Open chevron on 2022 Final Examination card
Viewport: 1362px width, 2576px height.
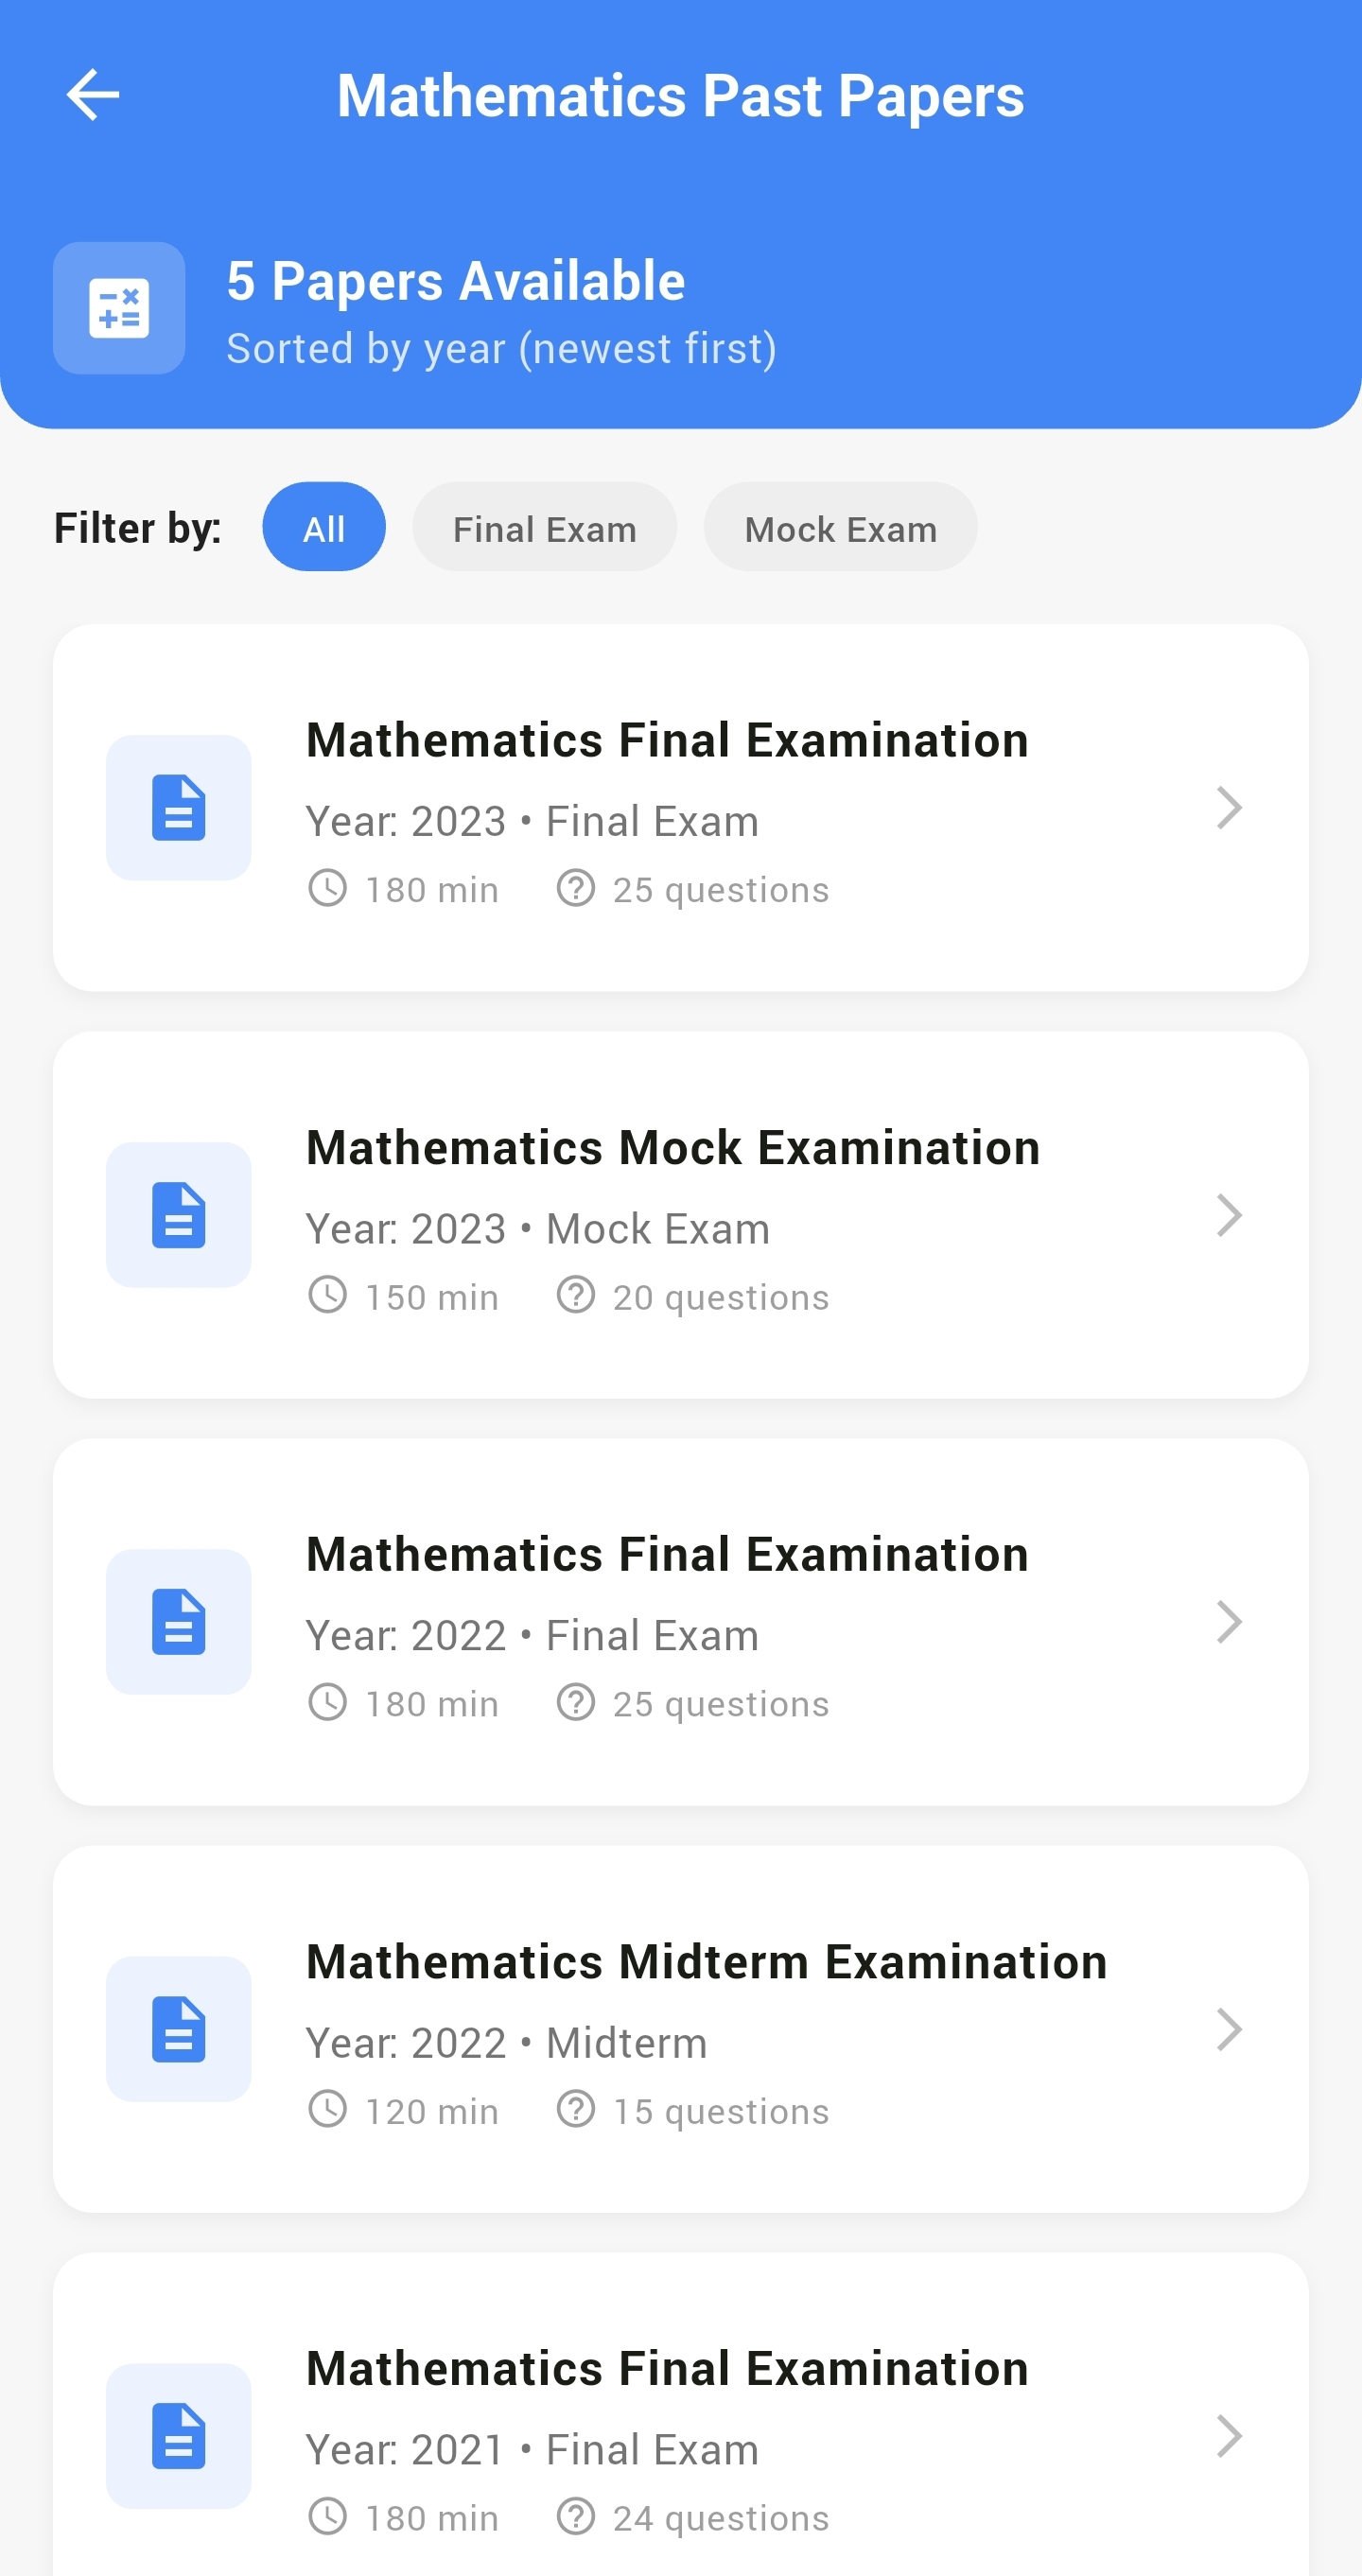[1229, 1622]
